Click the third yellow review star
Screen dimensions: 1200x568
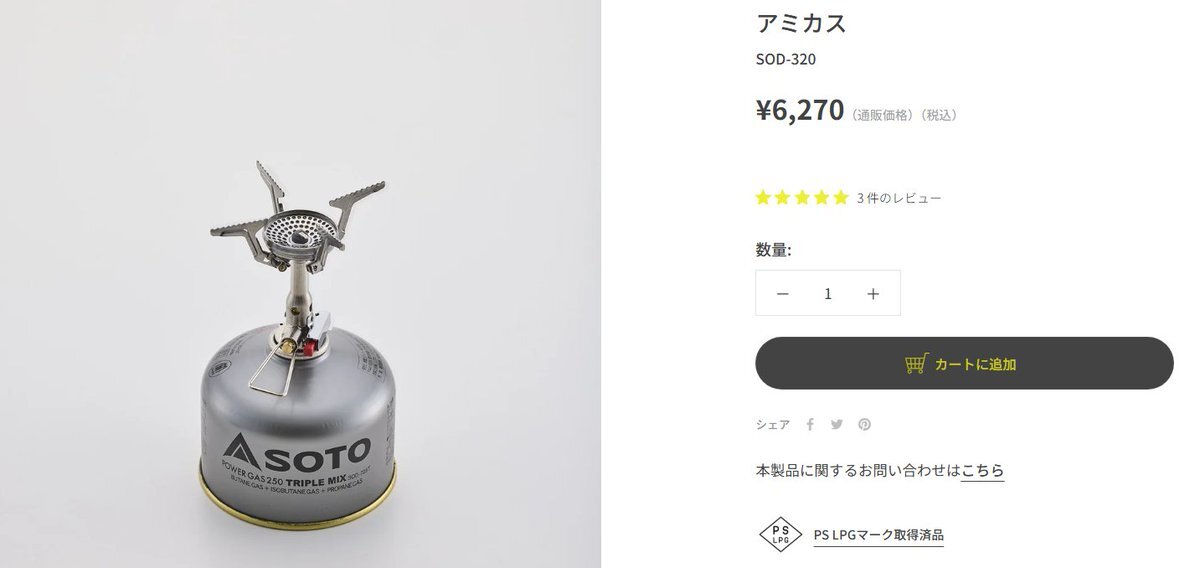pos(802,198)
